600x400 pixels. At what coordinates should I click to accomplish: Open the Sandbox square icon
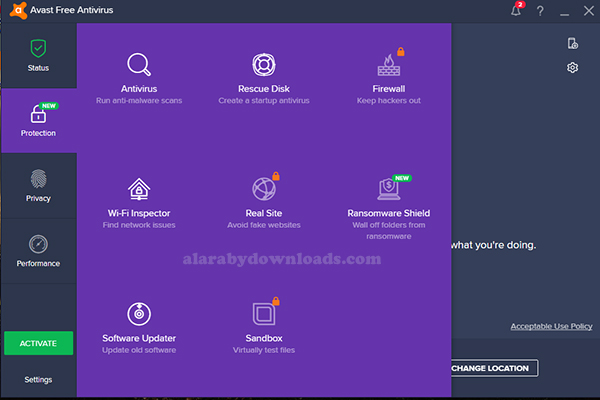tap(264, 314)
